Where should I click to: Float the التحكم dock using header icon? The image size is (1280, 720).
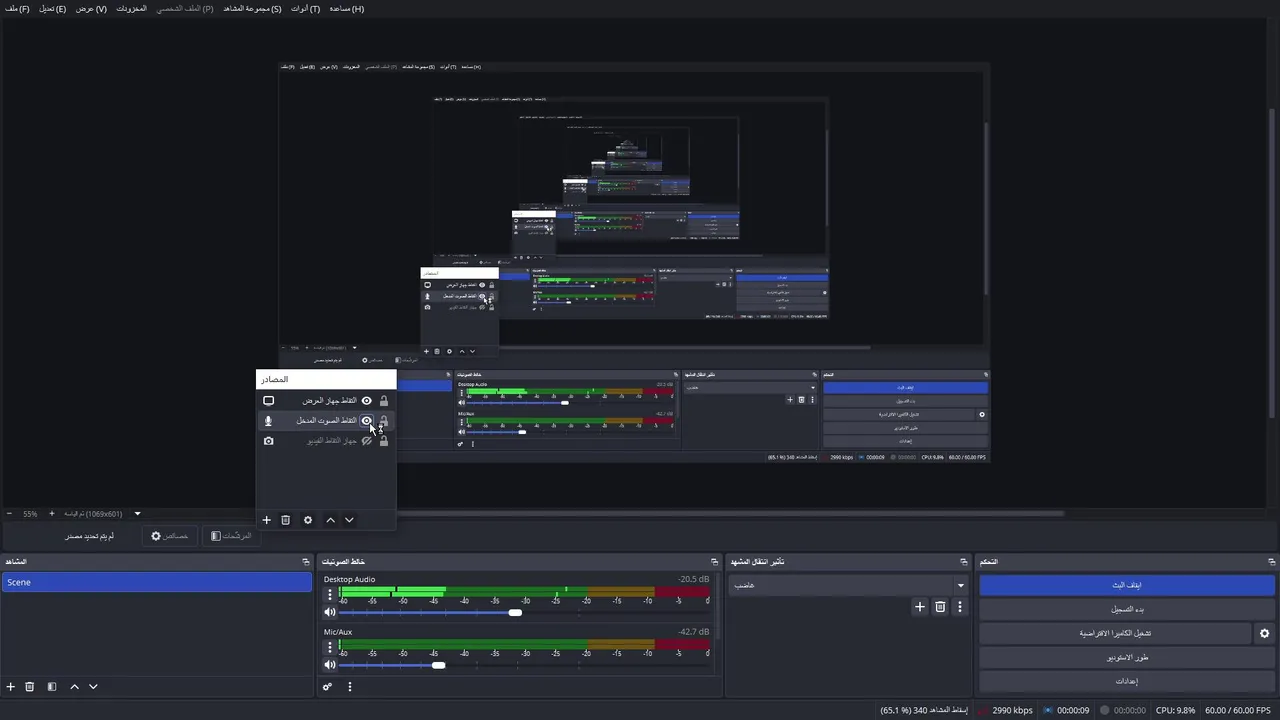point(1272,562)
